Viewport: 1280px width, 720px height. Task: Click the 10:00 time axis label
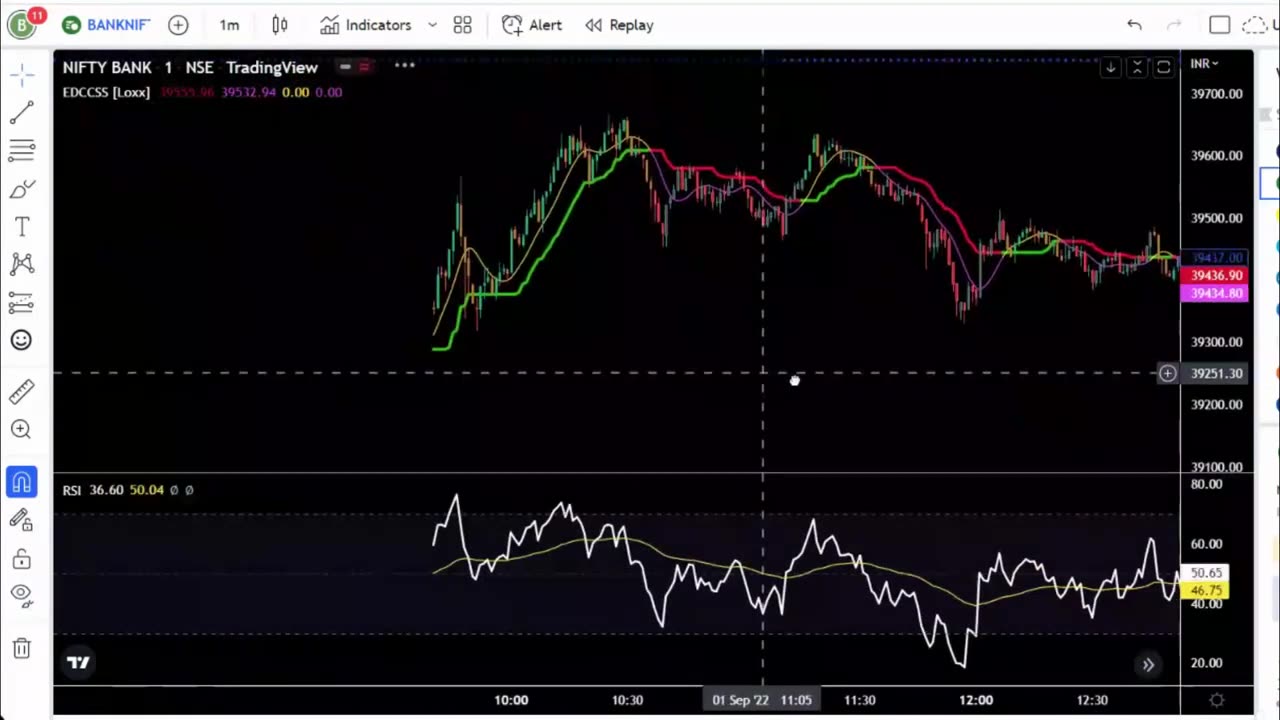[511, 700]
